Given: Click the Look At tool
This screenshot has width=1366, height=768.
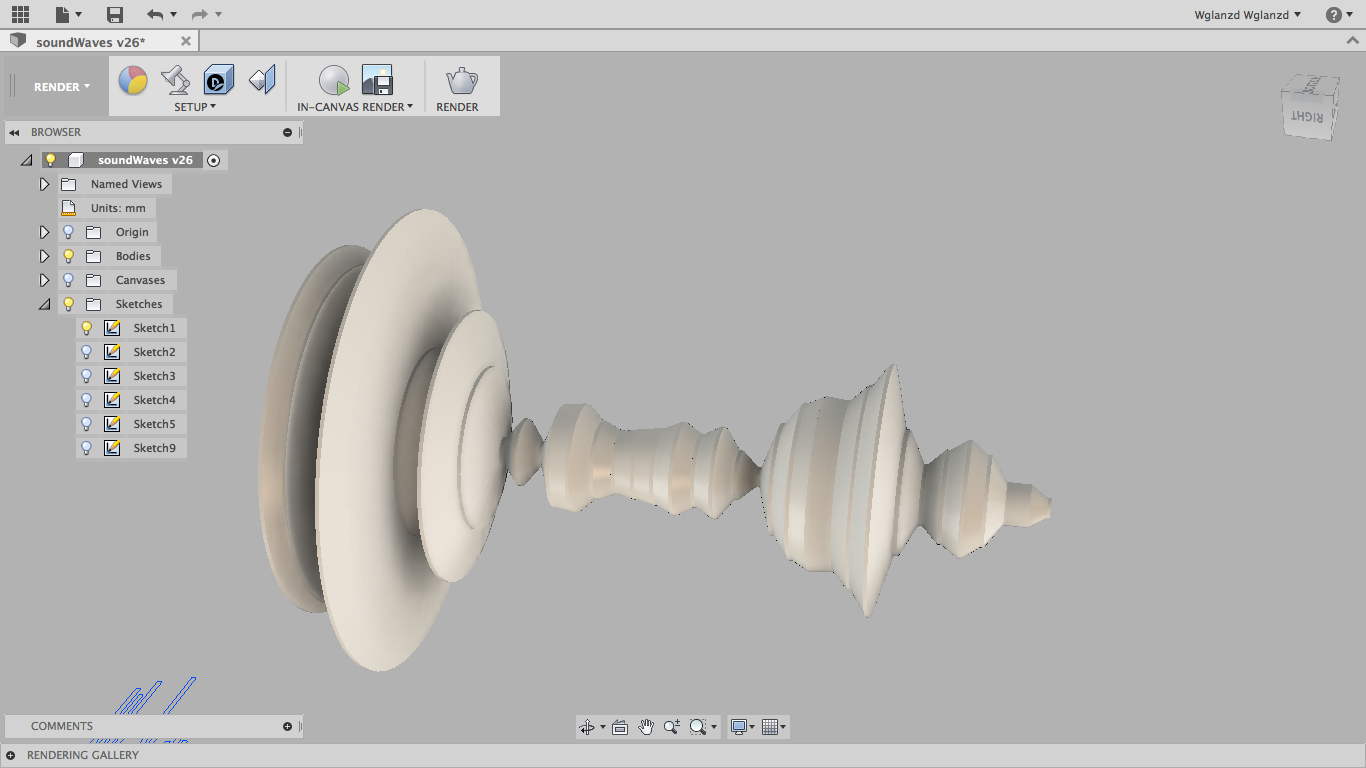Looking at the screenshot, I should point(620,727).
